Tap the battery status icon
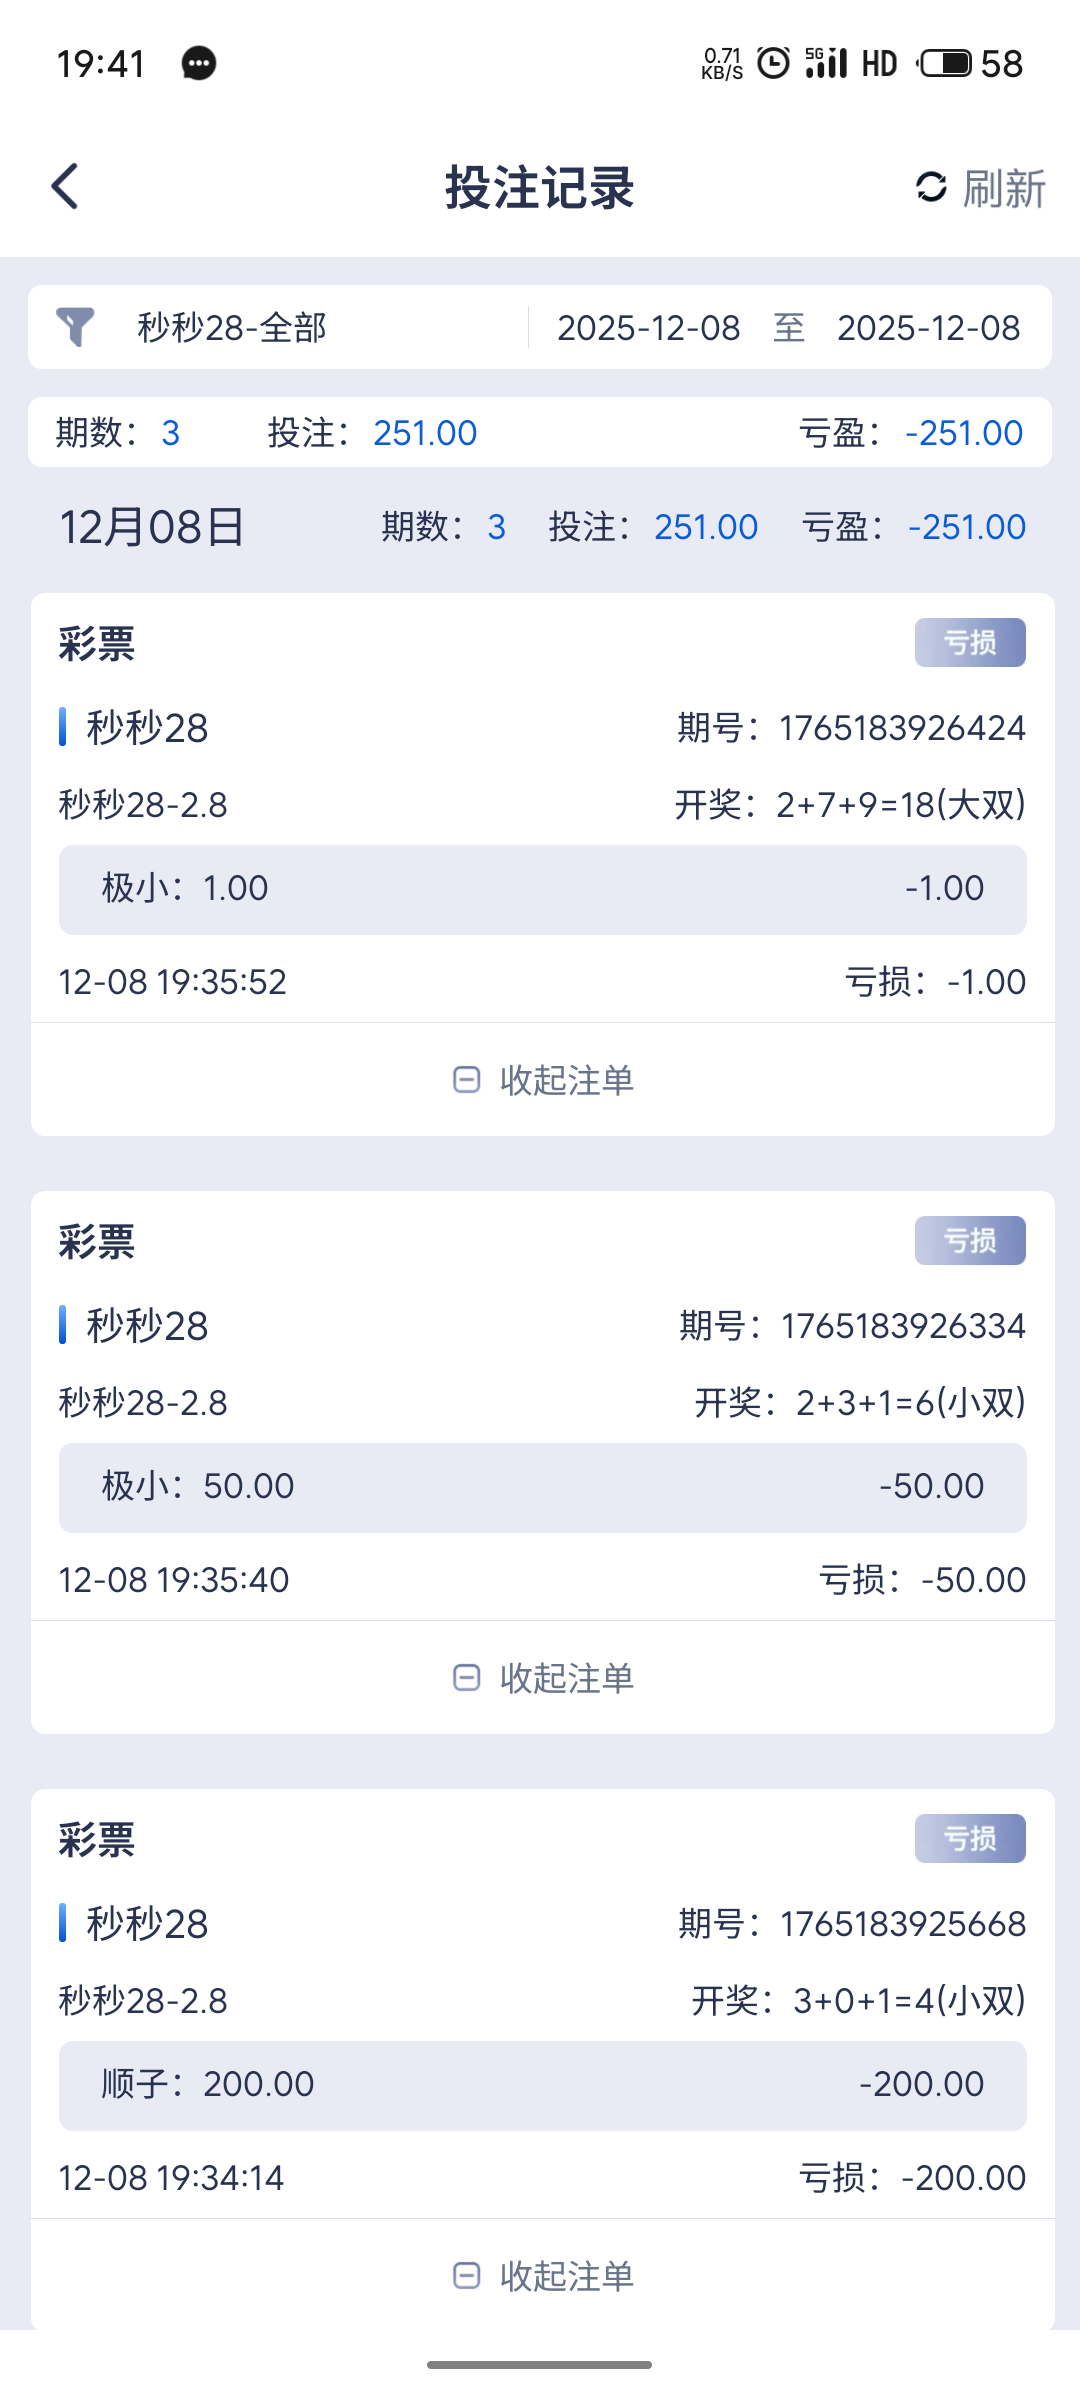The width and height of the screenshot is (1080, 2400). point(945,64)
